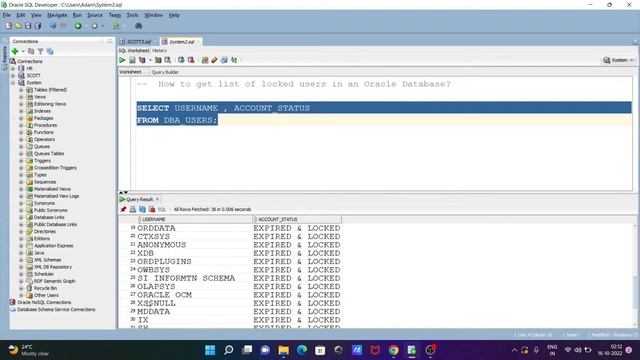
Task: Click the red pin icon in Query Result
Action: pyautogui.click(x=123, y=209)
